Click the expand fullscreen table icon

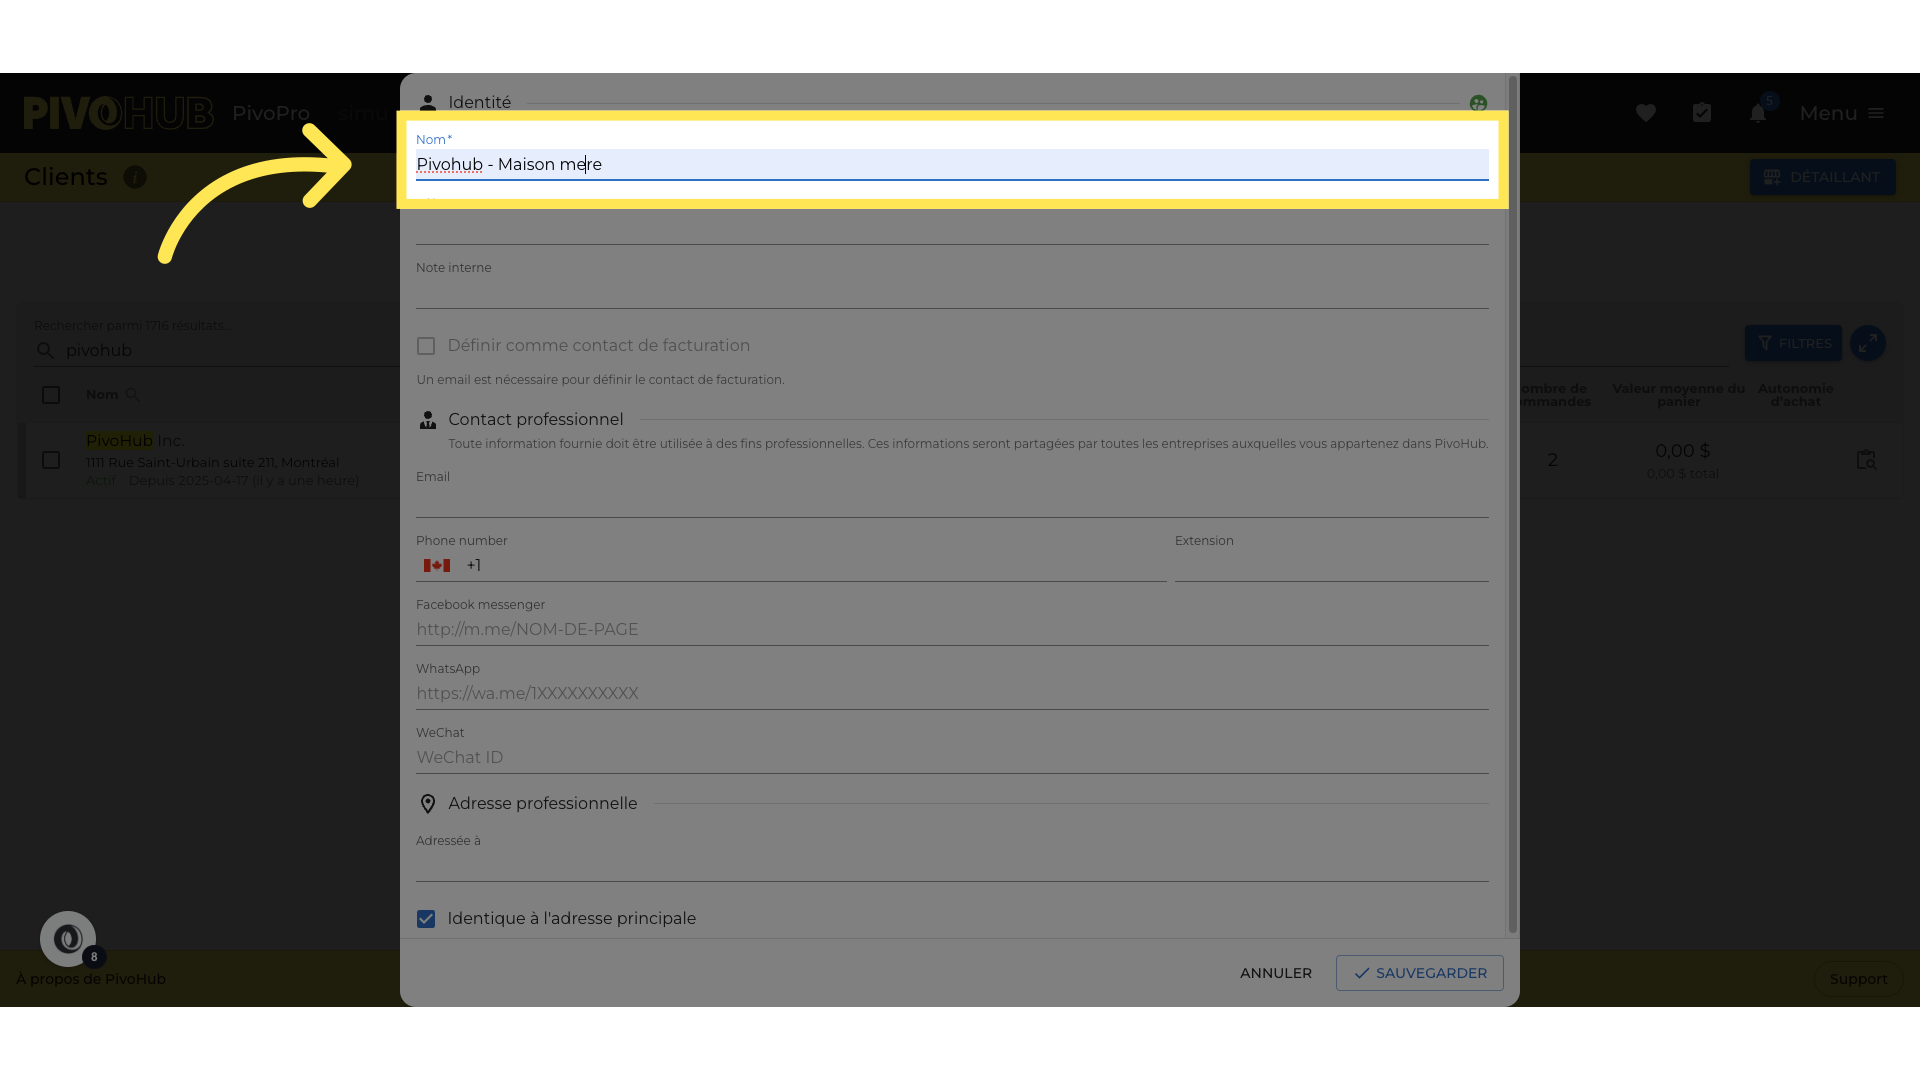1867,343
